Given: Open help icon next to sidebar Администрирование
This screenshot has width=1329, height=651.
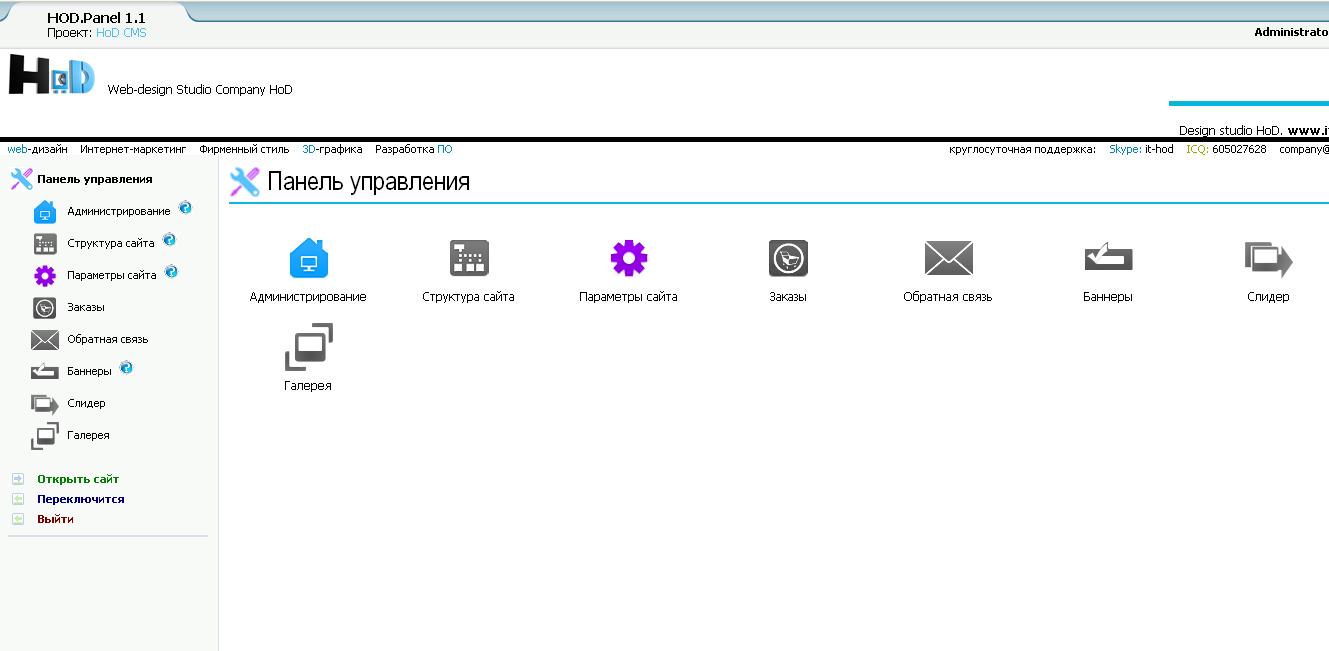Looking at the screenshot, I should point(185,208).
